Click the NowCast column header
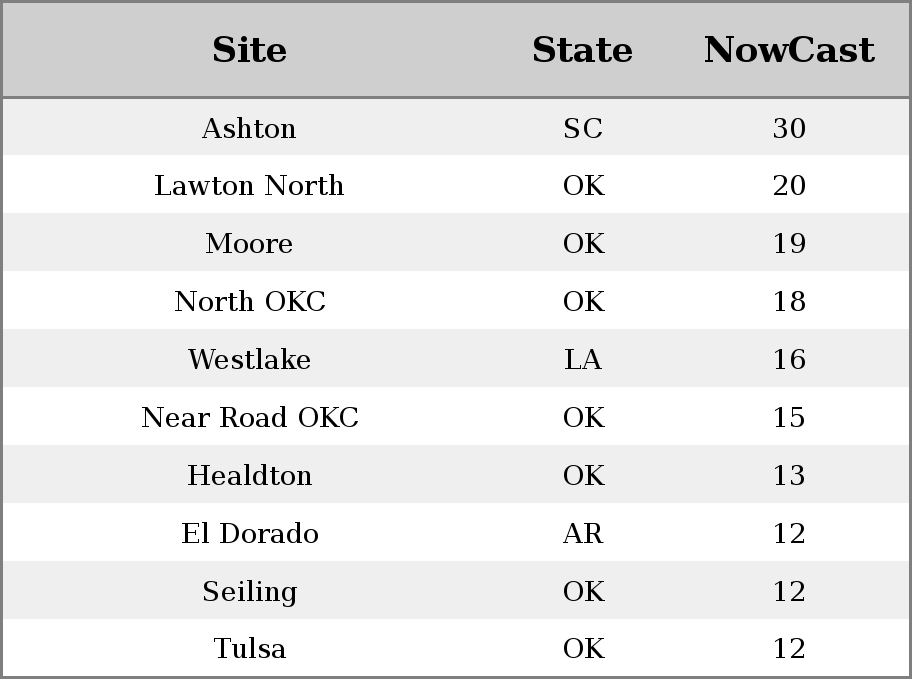 789,50
